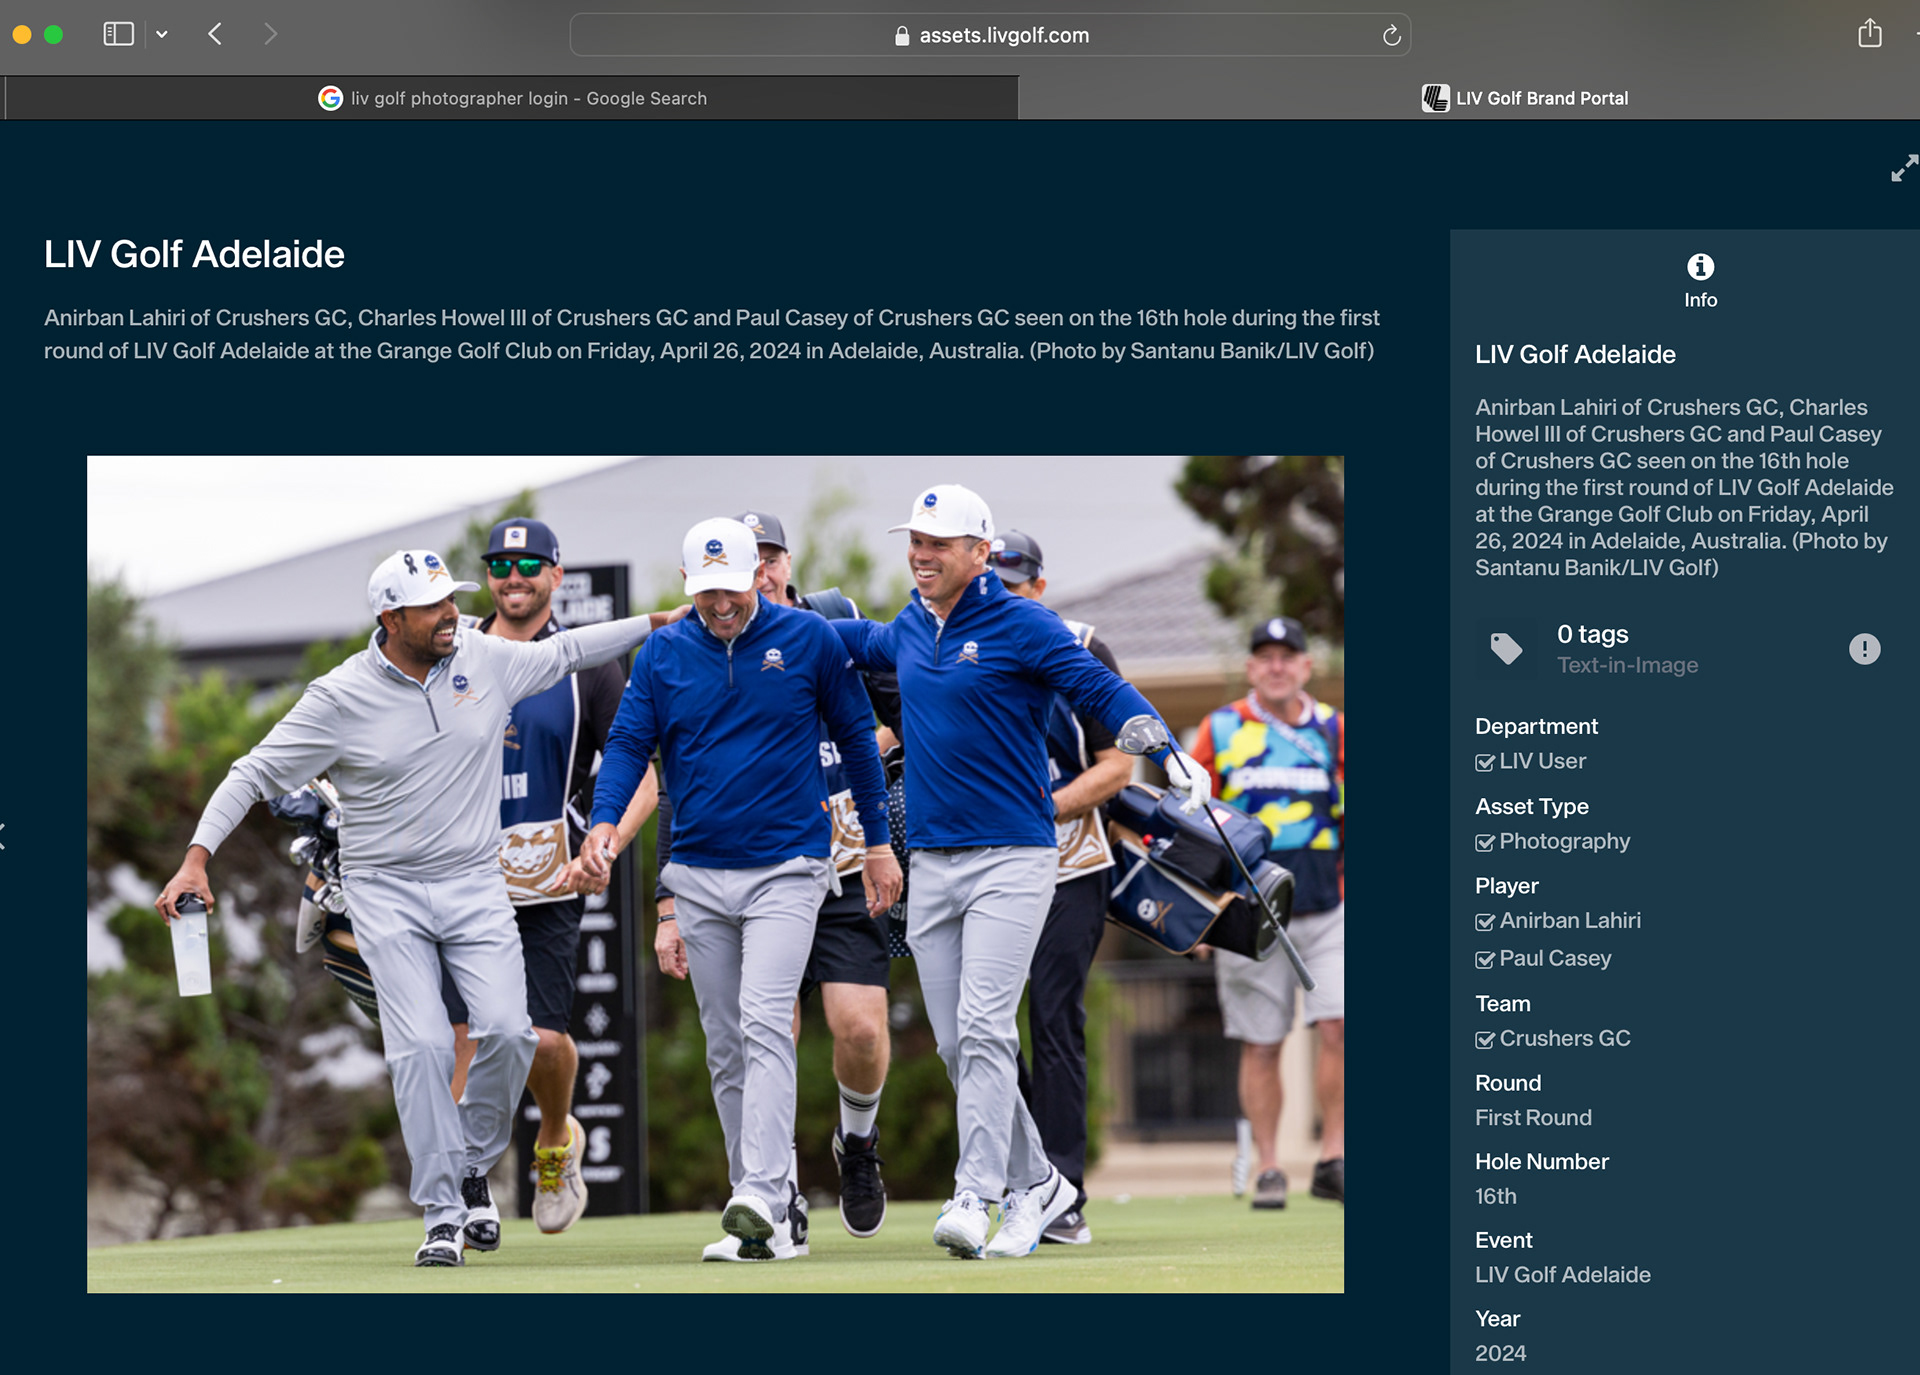Toggle the LIV User checkbox
The image size is (1920, 1375).
click(1485, 763)
